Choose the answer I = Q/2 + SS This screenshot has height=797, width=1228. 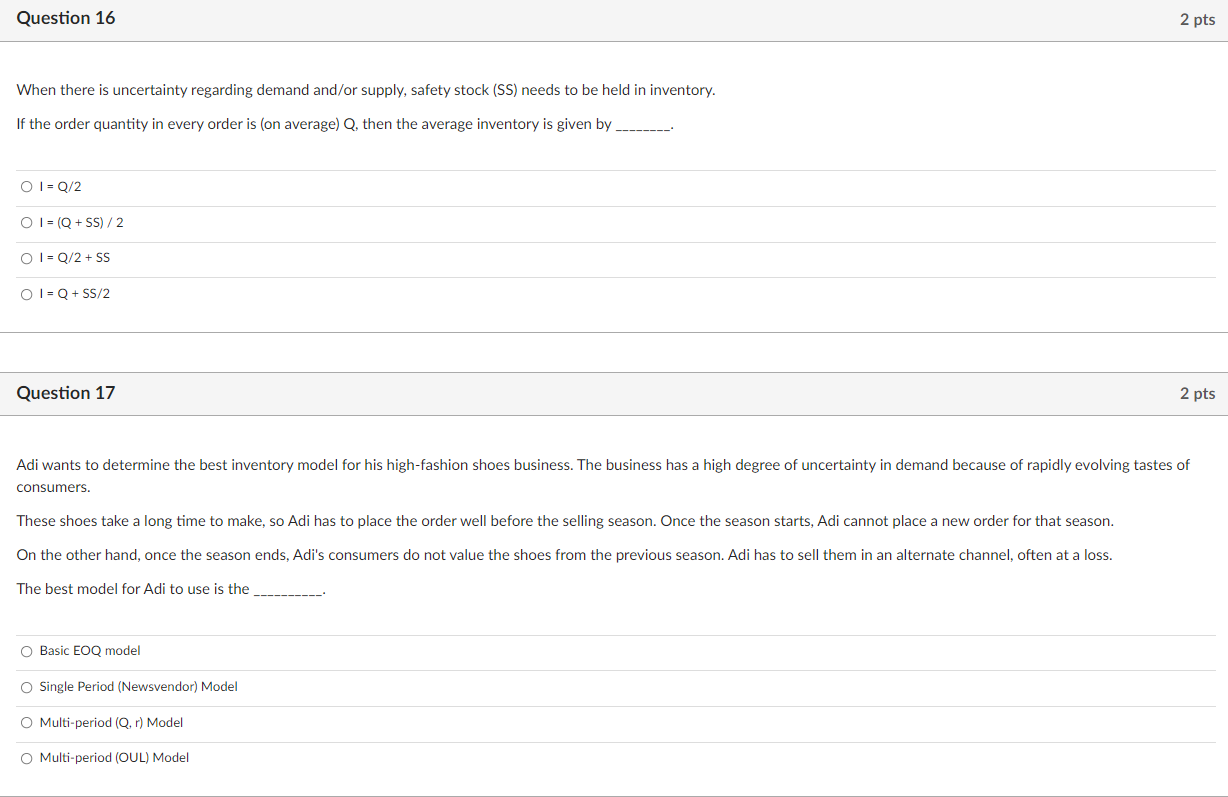point(26,257)
